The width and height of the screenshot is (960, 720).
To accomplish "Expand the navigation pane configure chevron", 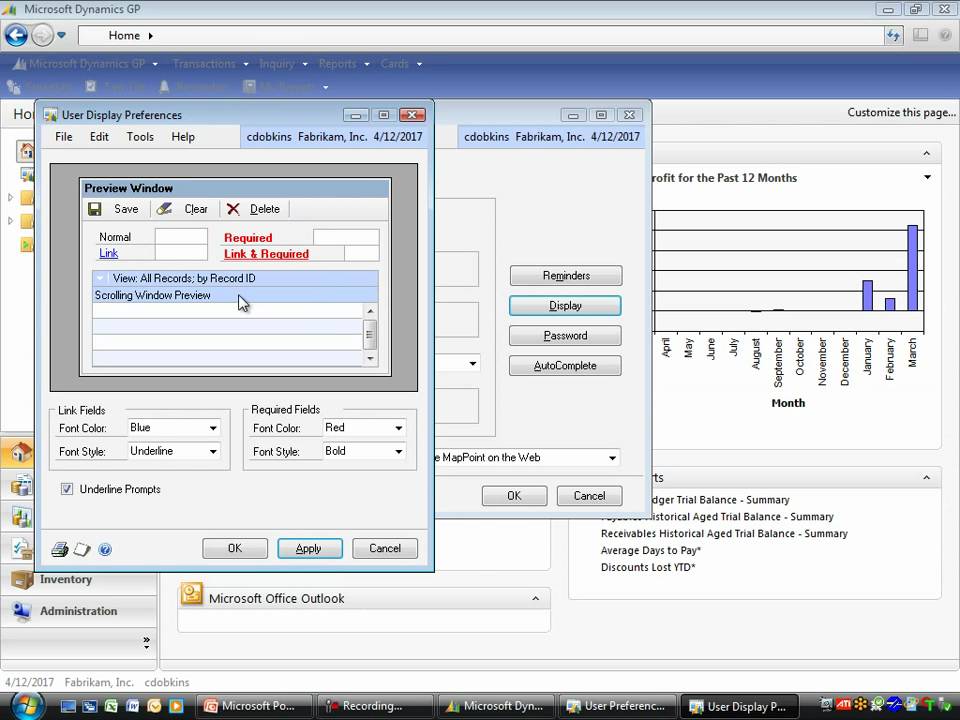I will pyautogui.click(x=146, y=643).
